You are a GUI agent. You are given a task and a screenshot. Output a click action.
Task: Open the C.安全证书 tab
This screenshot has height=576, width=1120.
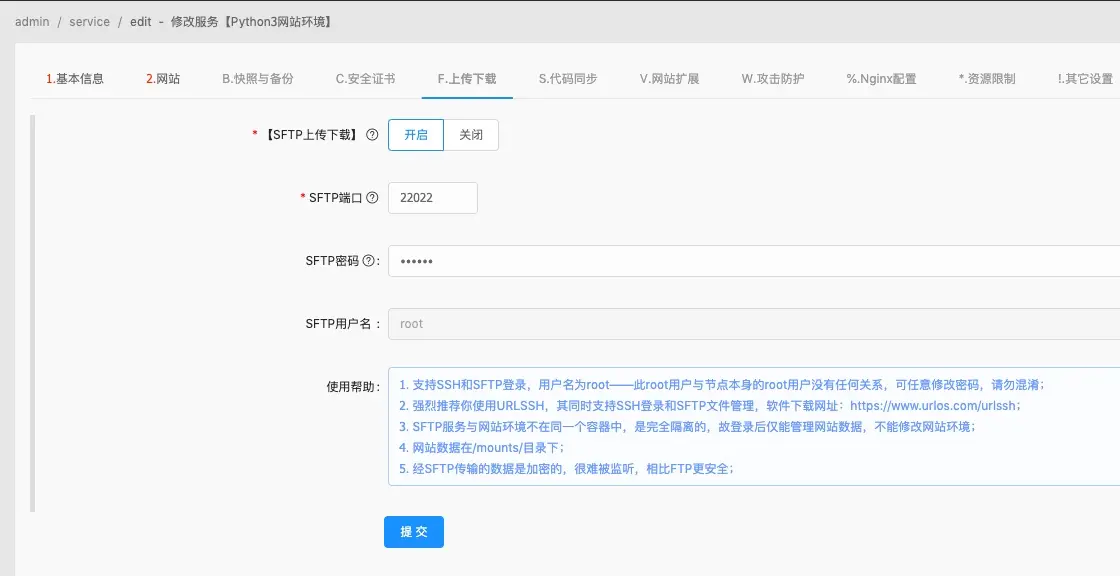point(366,79)
